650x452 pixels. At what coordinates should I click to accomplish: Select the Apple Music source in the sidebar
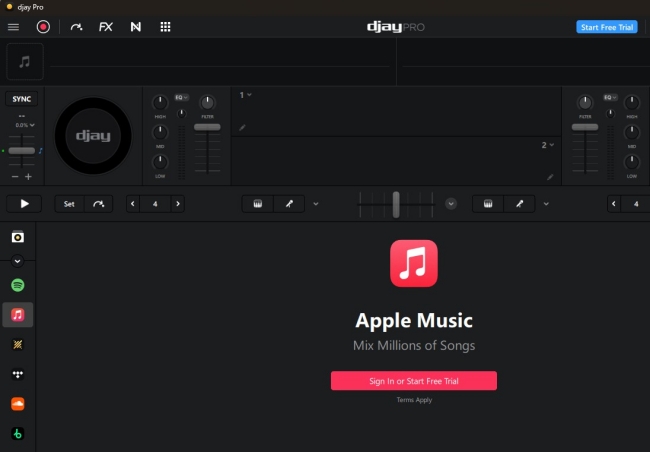point(17,315)
